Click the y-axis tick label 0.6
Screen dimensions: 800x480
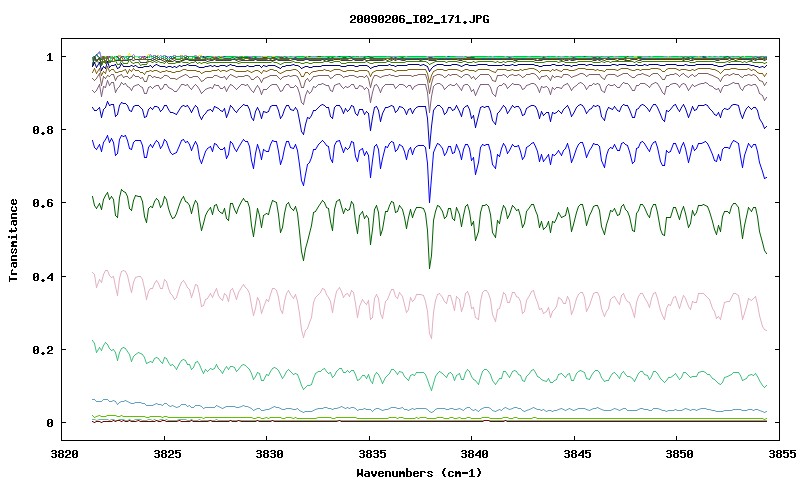[43, 203]
